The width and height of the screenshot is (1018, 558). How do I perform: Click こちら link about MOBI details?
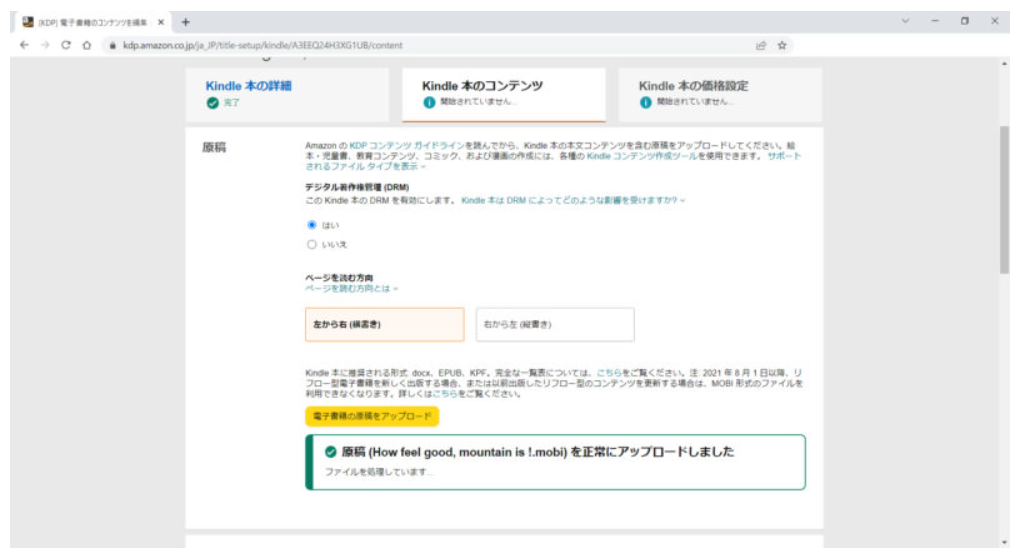445,394
